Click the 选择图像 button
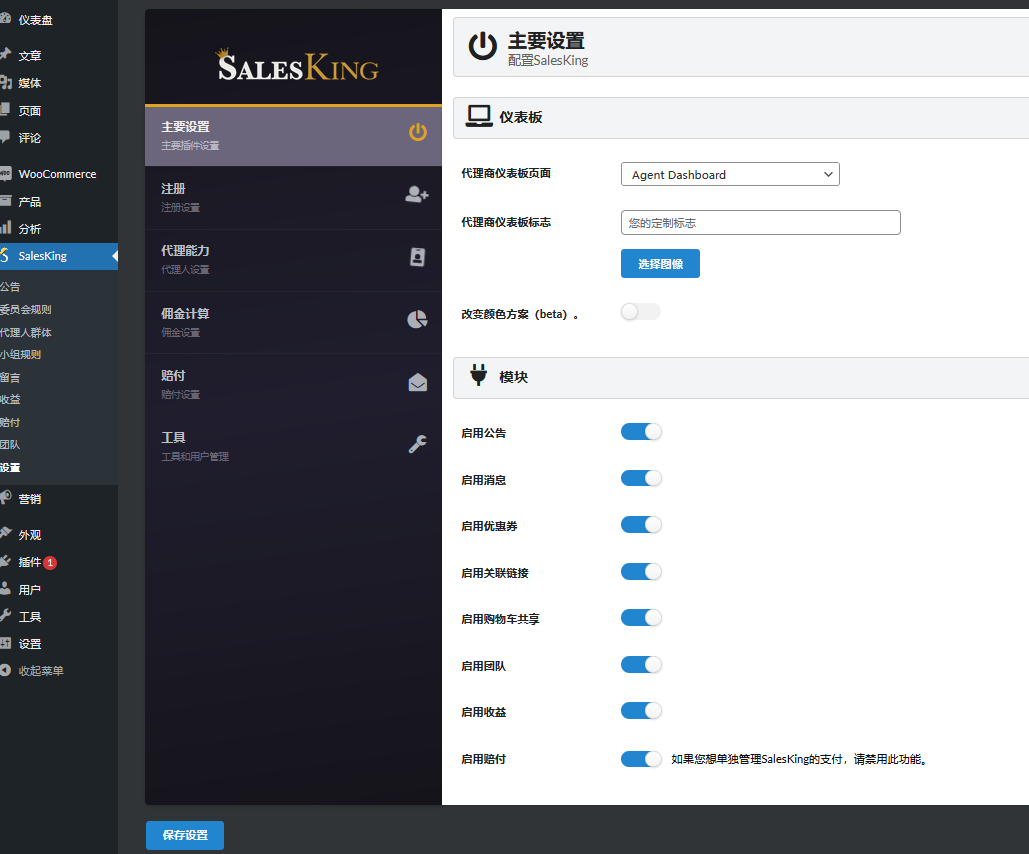The height and width of the screenshot is (854, 1029). coord(660,263)
